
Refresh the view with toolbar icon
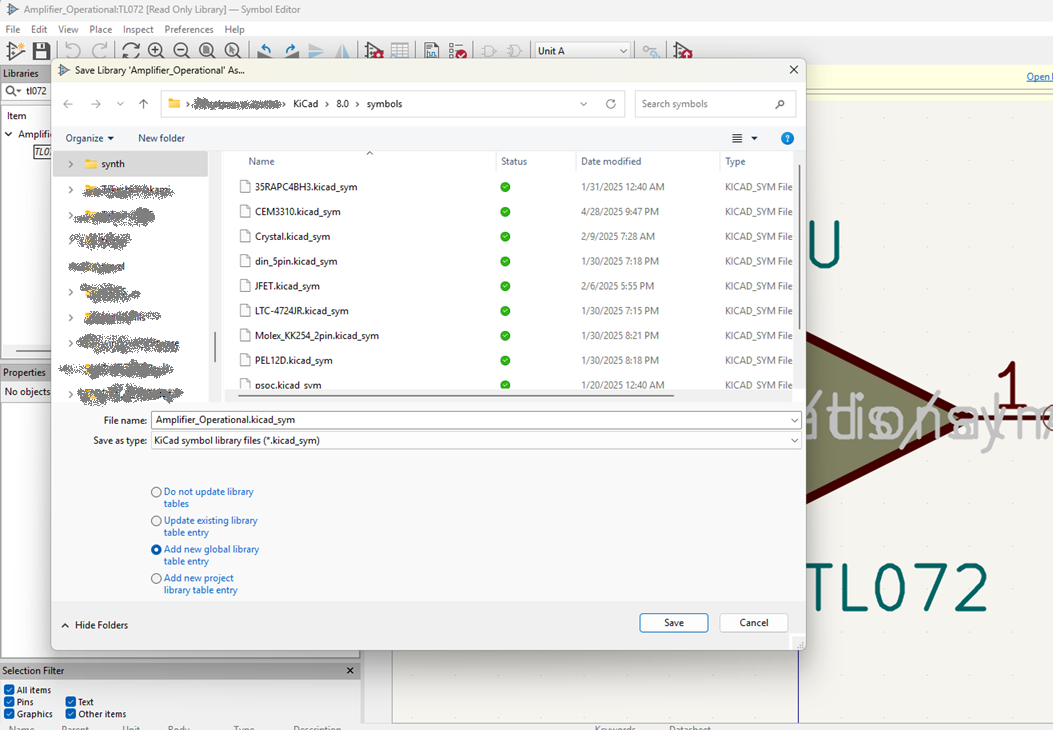(130, 51)
